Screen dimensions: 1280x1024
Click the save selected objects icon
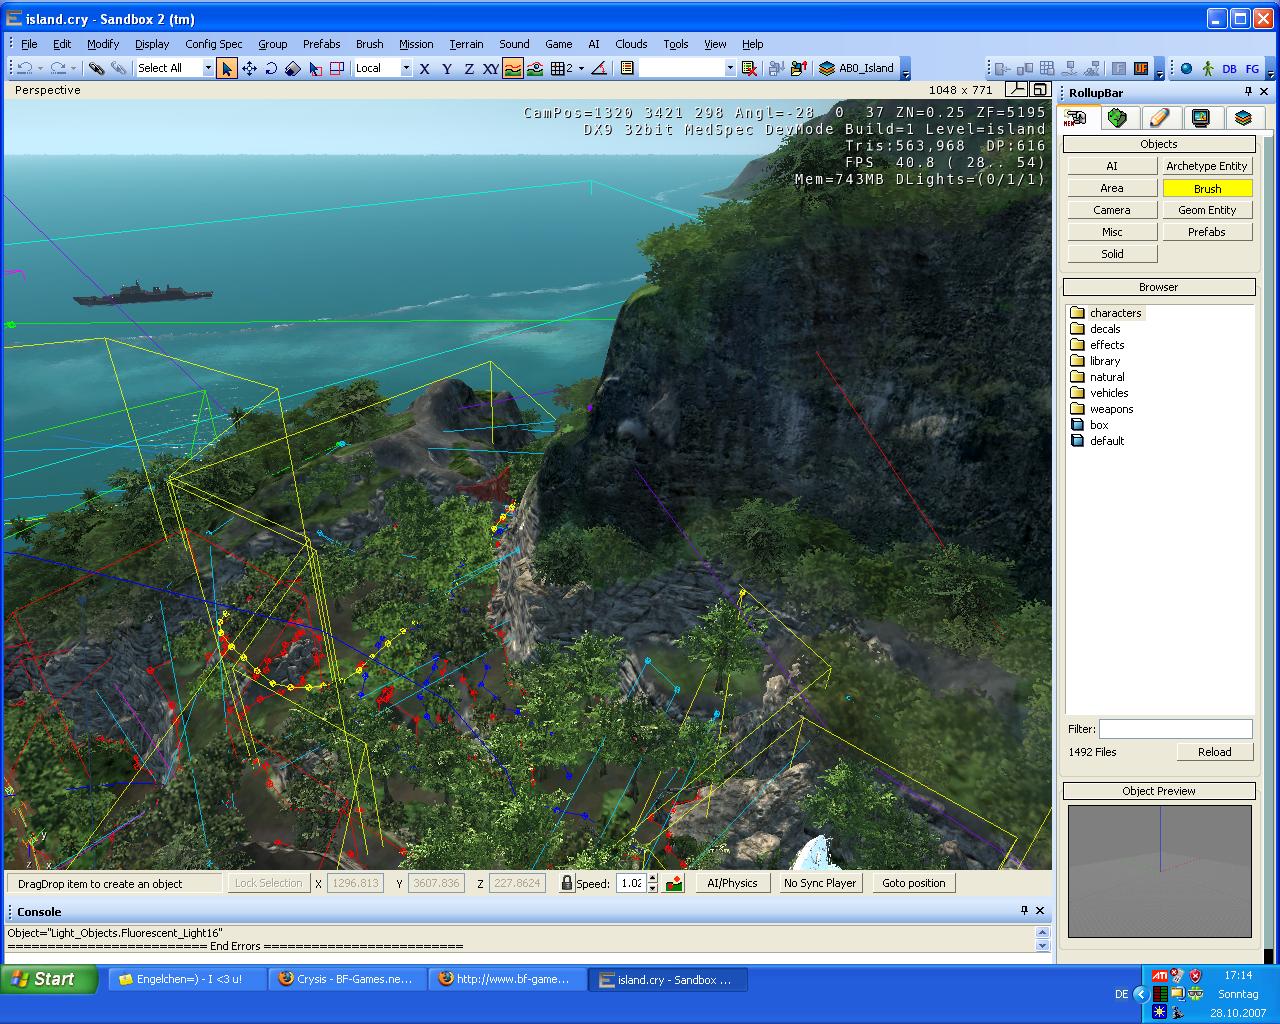click(x=776, y=68)
